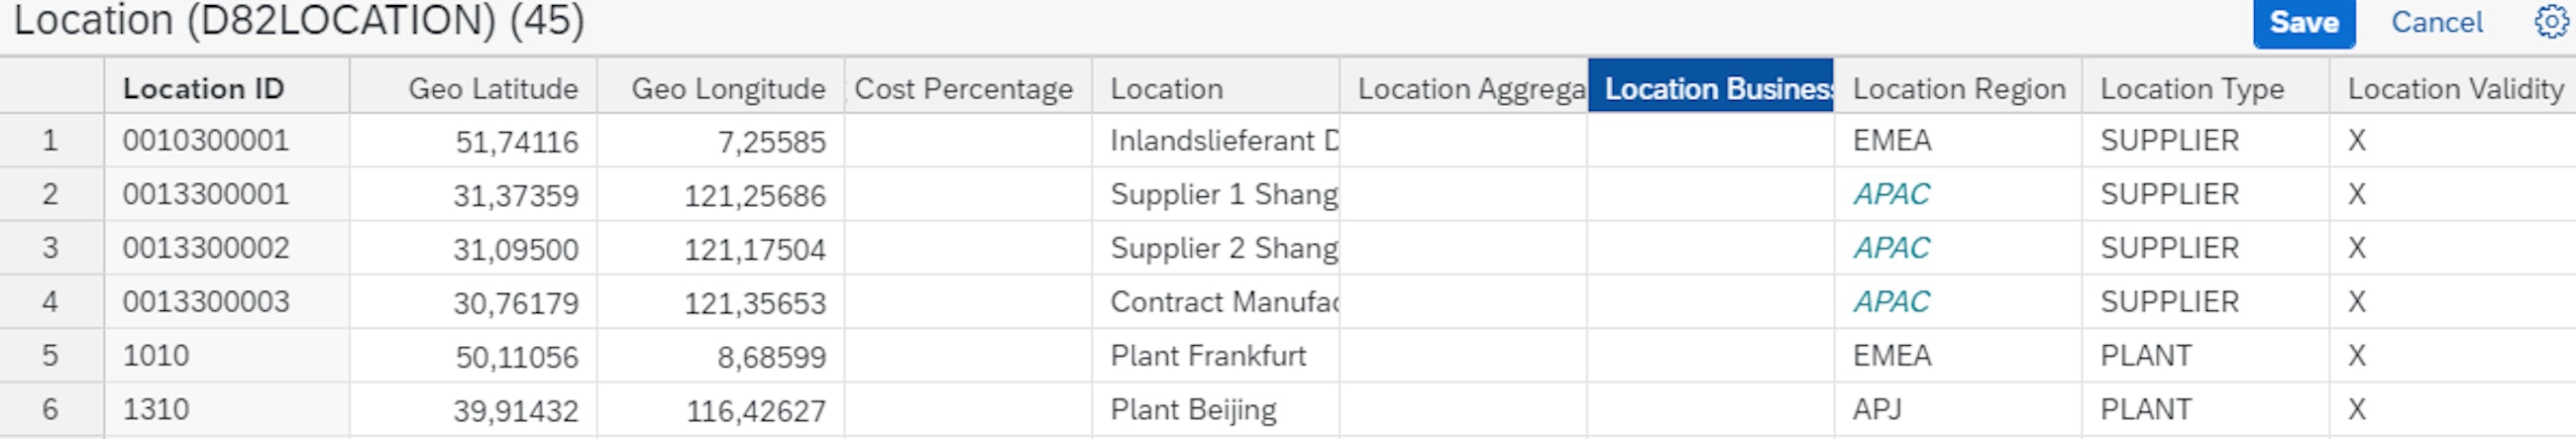Select row number 1 header
Screen dimensions: 2576x439
[50, 141]
